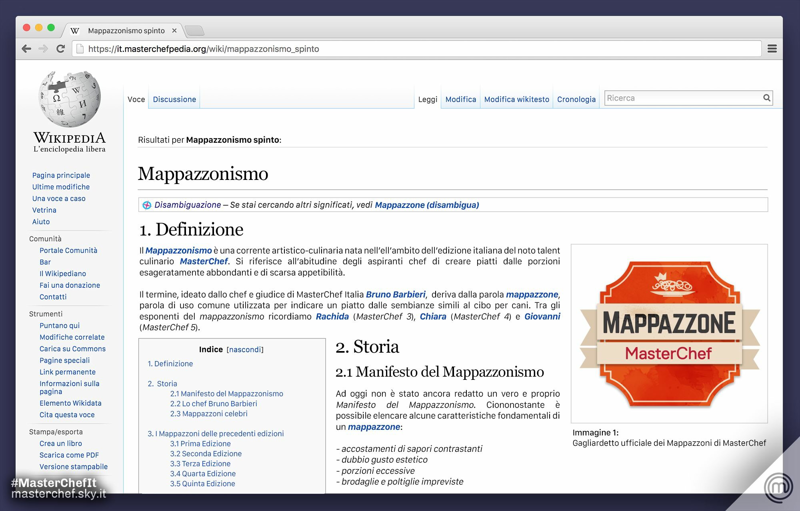This screenshot has height=511, width=800.
Task: Open Versione stampabile link
Action: 73,467
